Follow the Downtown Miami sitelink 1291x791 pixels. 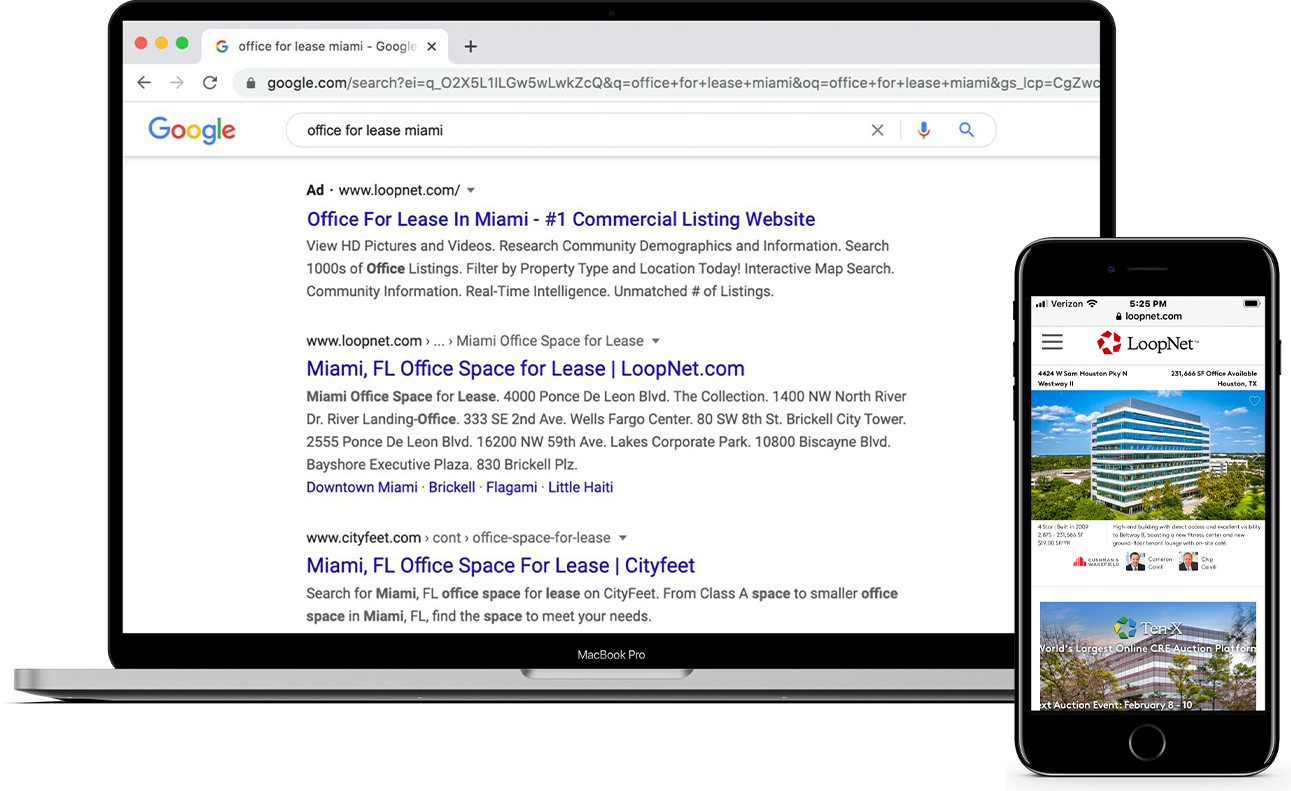pos(362,487)
